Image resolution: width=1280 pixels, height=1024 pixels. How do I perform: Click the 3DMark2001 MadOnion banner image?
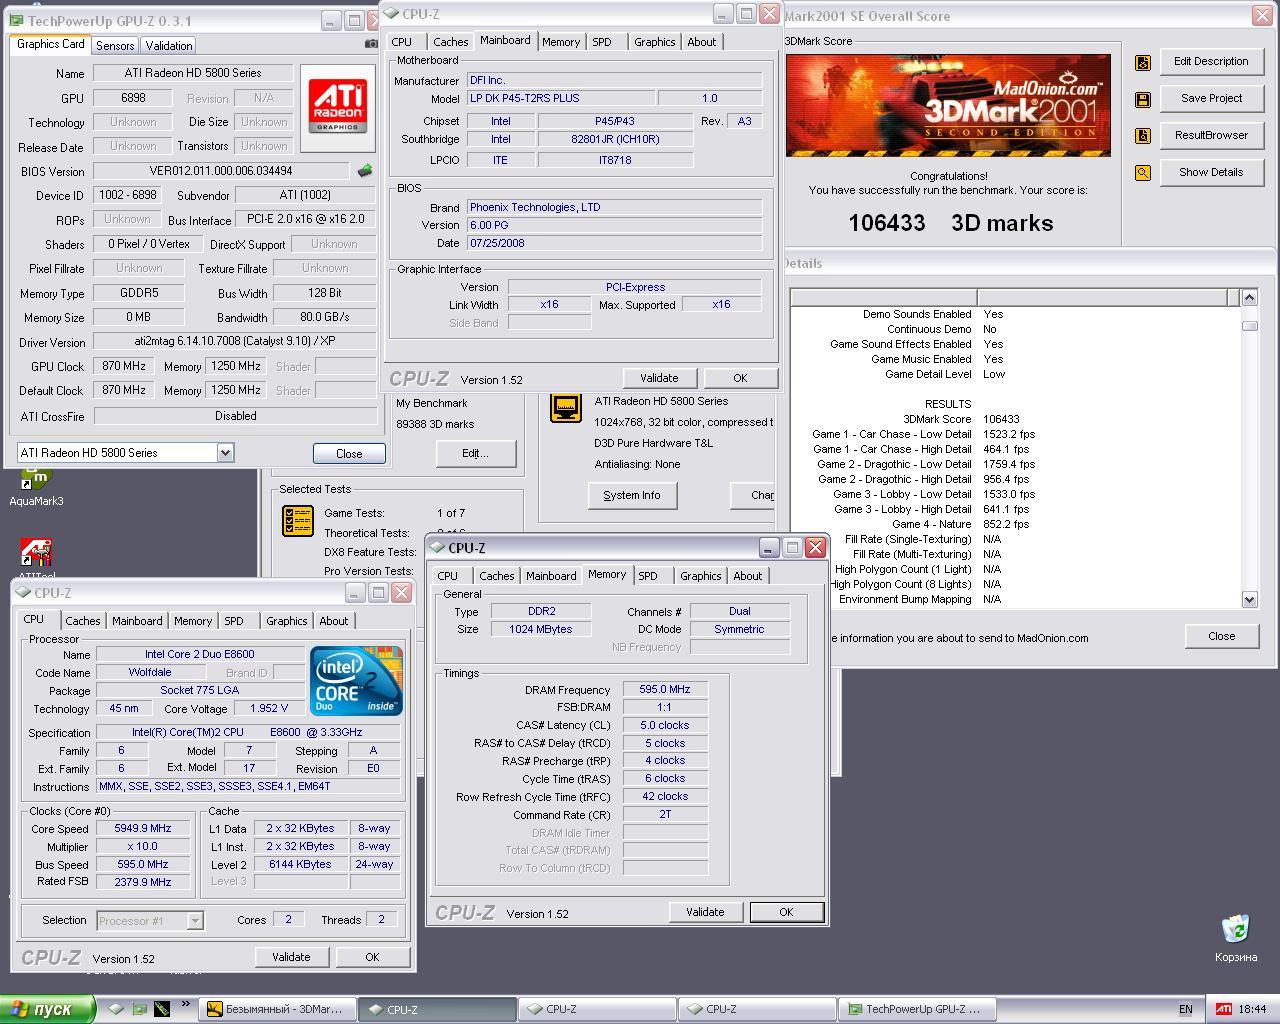tap(948, 105)
